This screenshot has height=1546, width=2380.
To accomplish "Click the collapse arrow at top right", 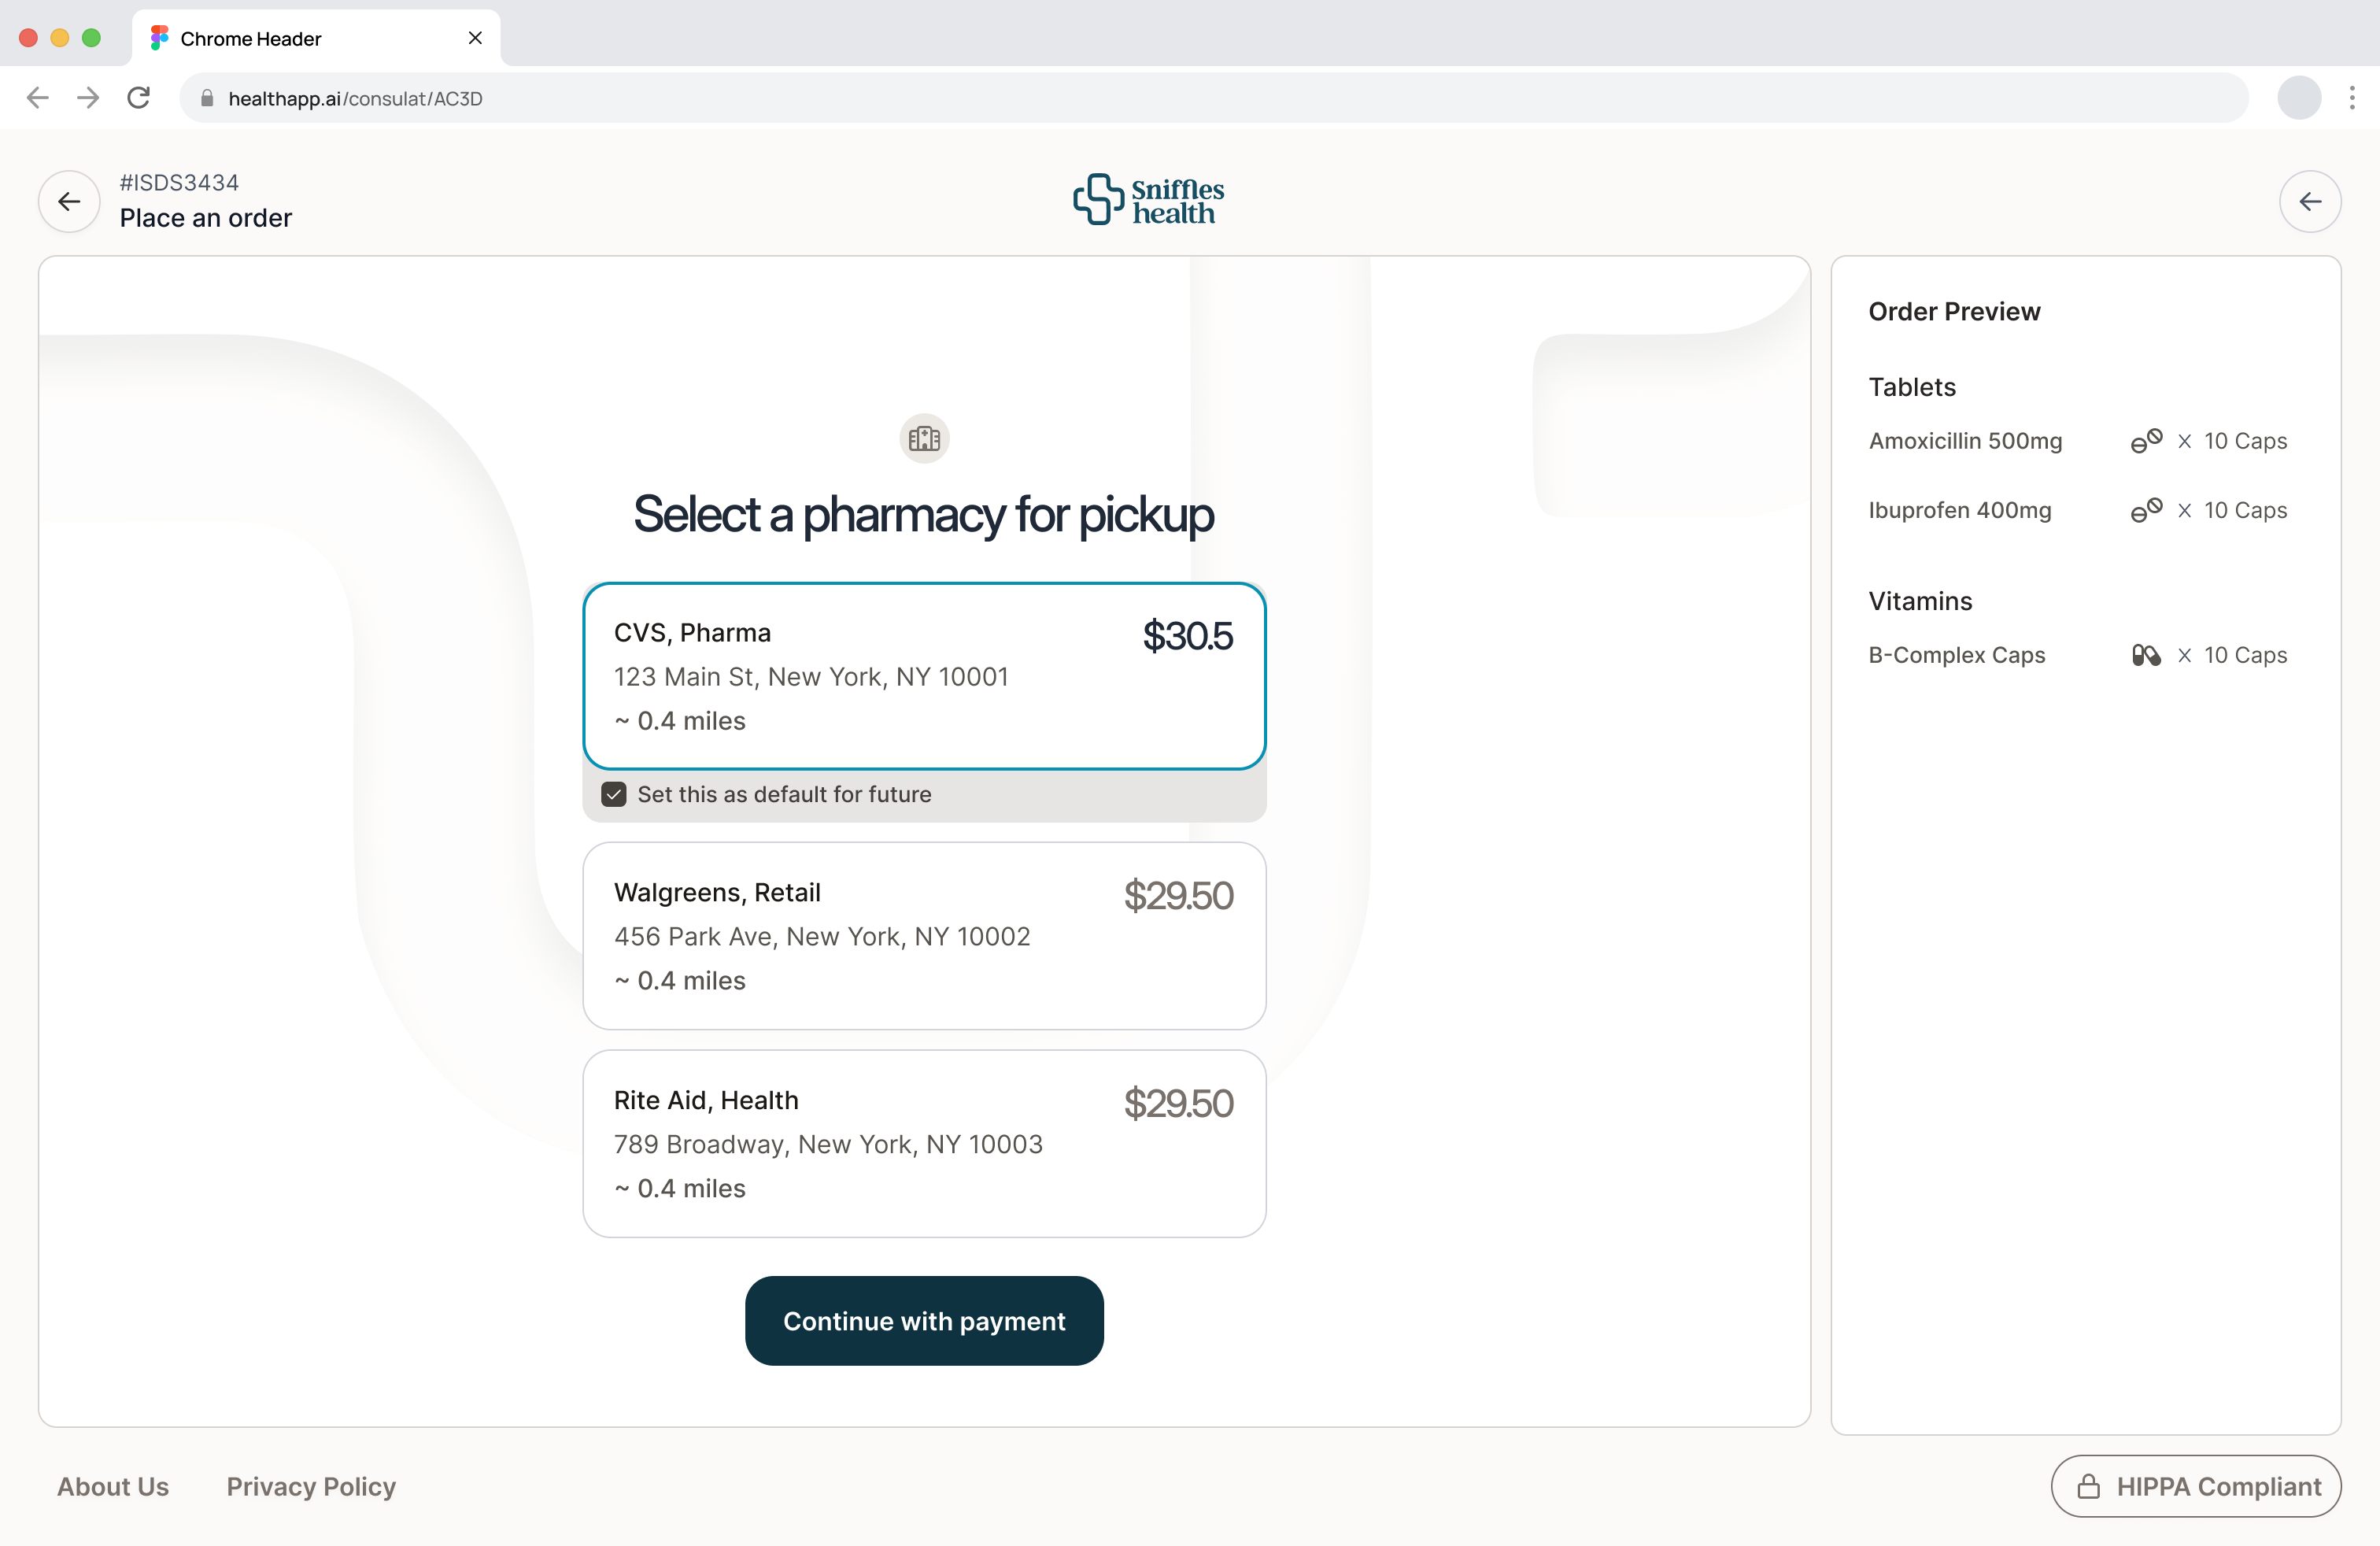I will (2310, 201).
